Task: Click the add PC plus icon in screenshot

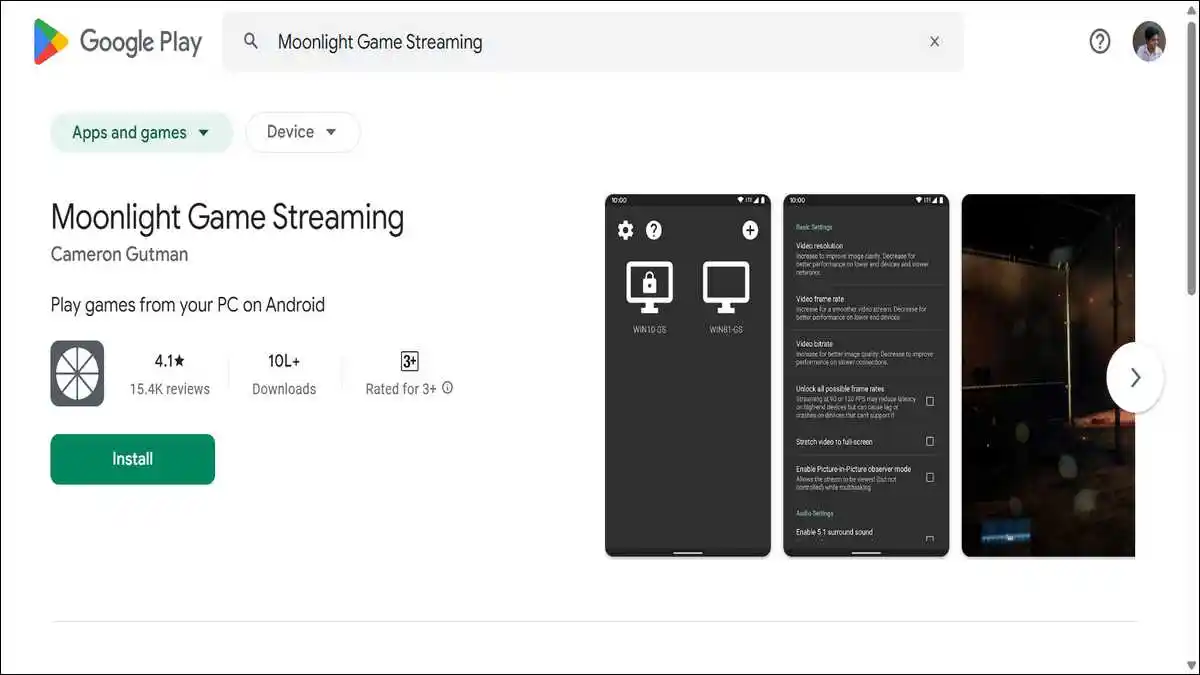Action: (x=750, y=231)
